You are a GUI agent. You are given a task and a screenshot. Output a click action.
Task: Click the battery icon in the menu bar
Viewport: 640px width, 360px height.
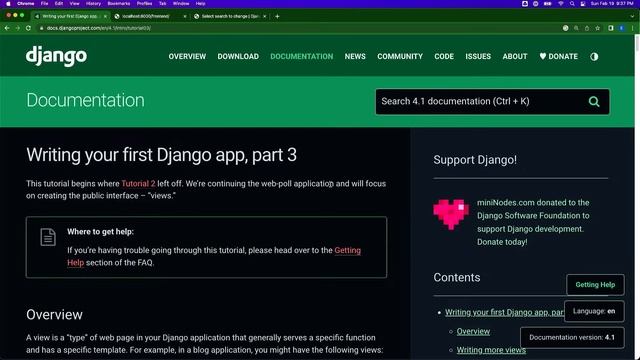coord(548,4)
